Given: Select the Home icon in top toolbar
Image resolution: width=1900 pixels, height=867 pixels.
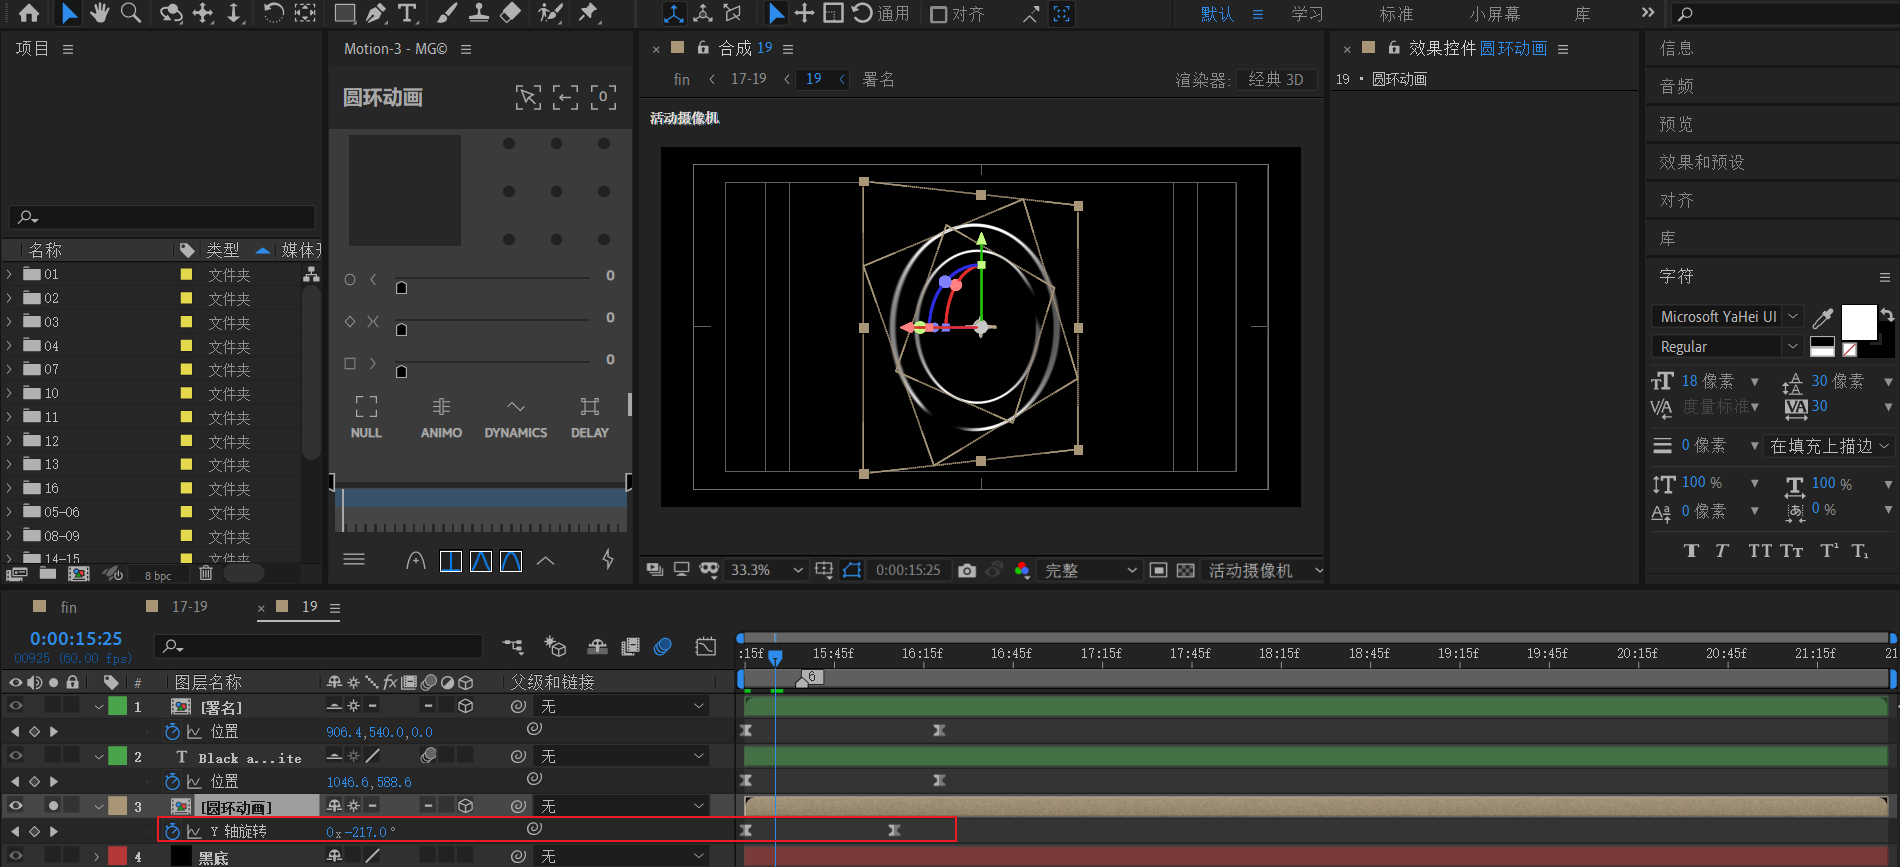Looking at the screenshot, I should coord(29,13).
